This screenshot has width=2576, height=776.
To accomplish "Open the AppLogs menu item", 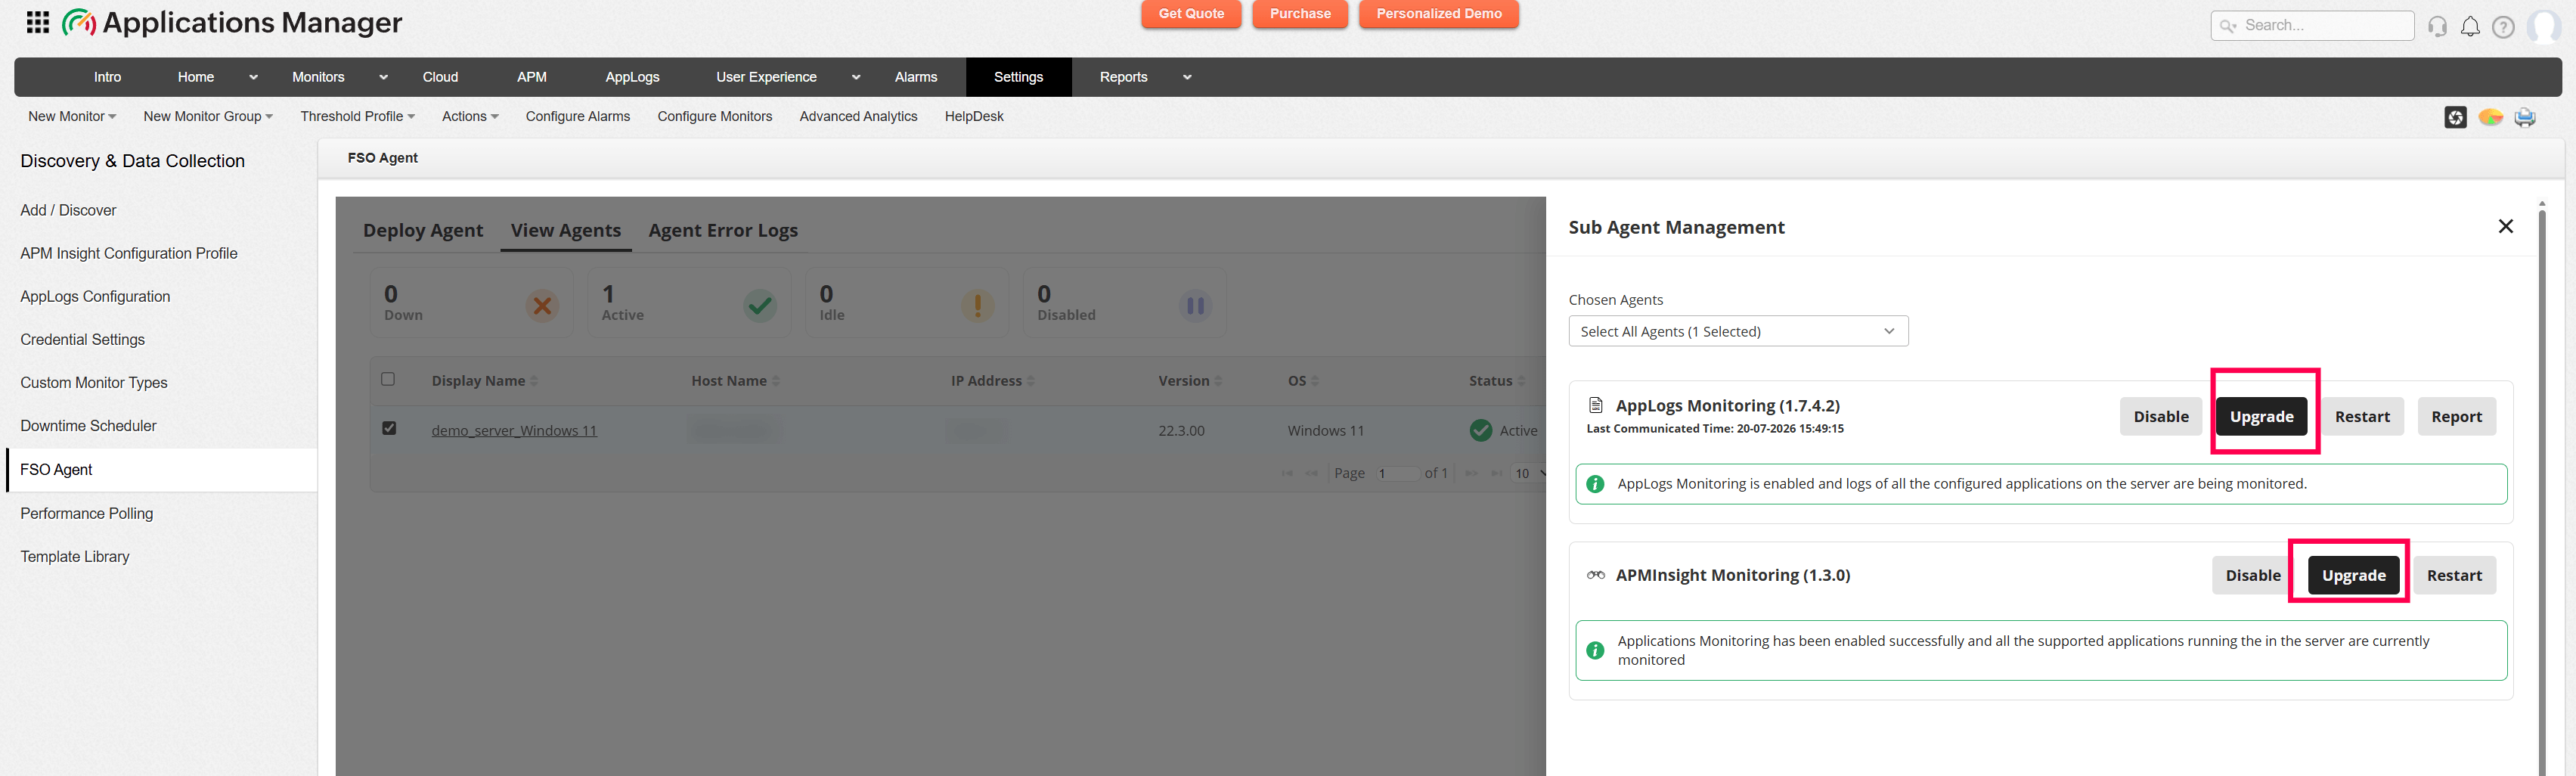I will [632, 77].
